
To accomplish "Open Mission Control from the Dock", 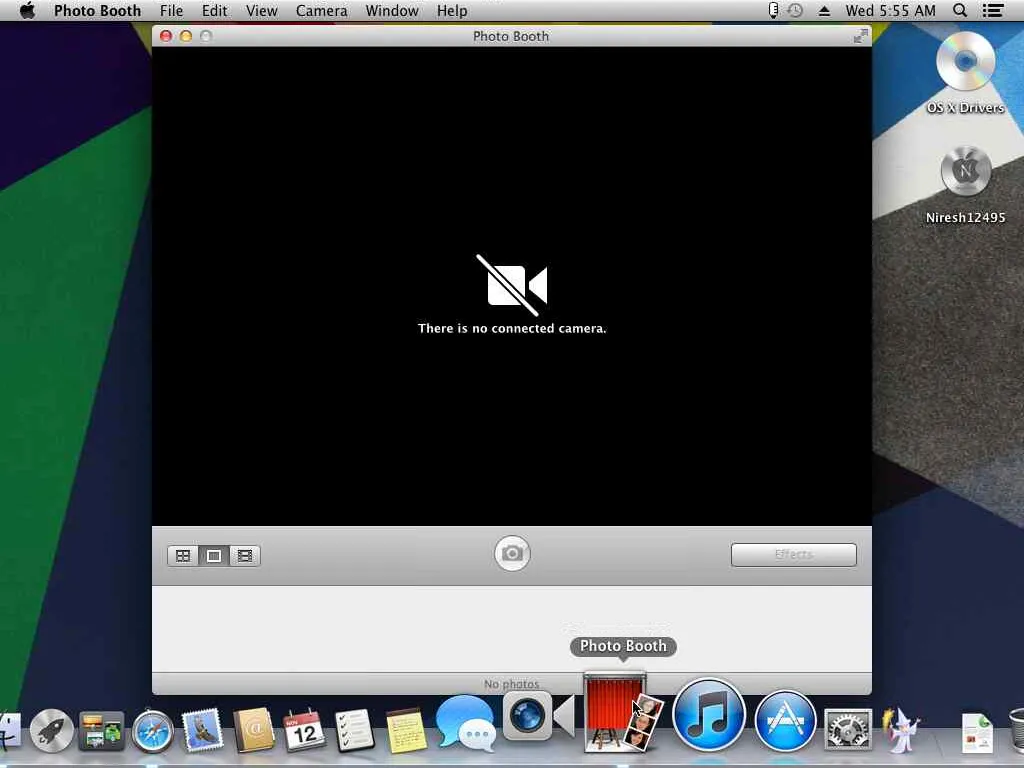I will pos(102,731).
